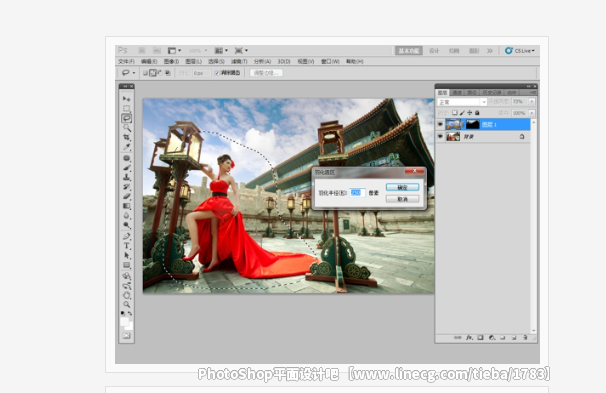Select the Lasso tool in the toolbox
Screen dimensions: 606x393
tap(126, 118)
